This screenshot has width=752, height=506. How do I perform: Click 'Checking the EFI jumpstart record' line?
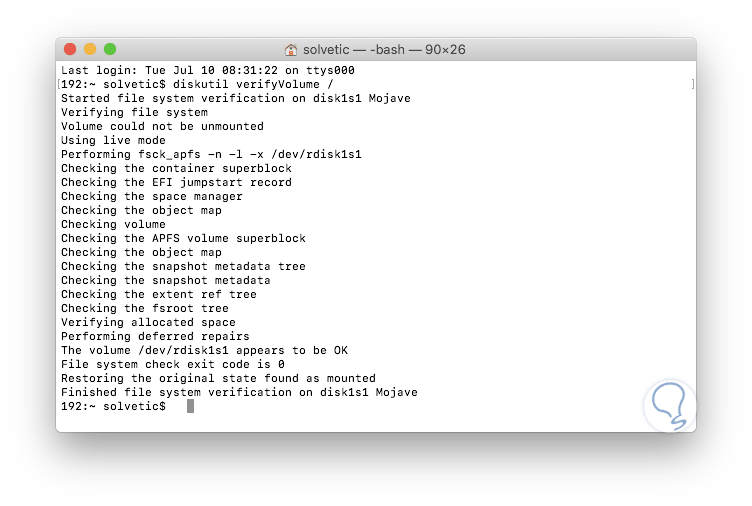pyautogui.click(x=176, y=183)
